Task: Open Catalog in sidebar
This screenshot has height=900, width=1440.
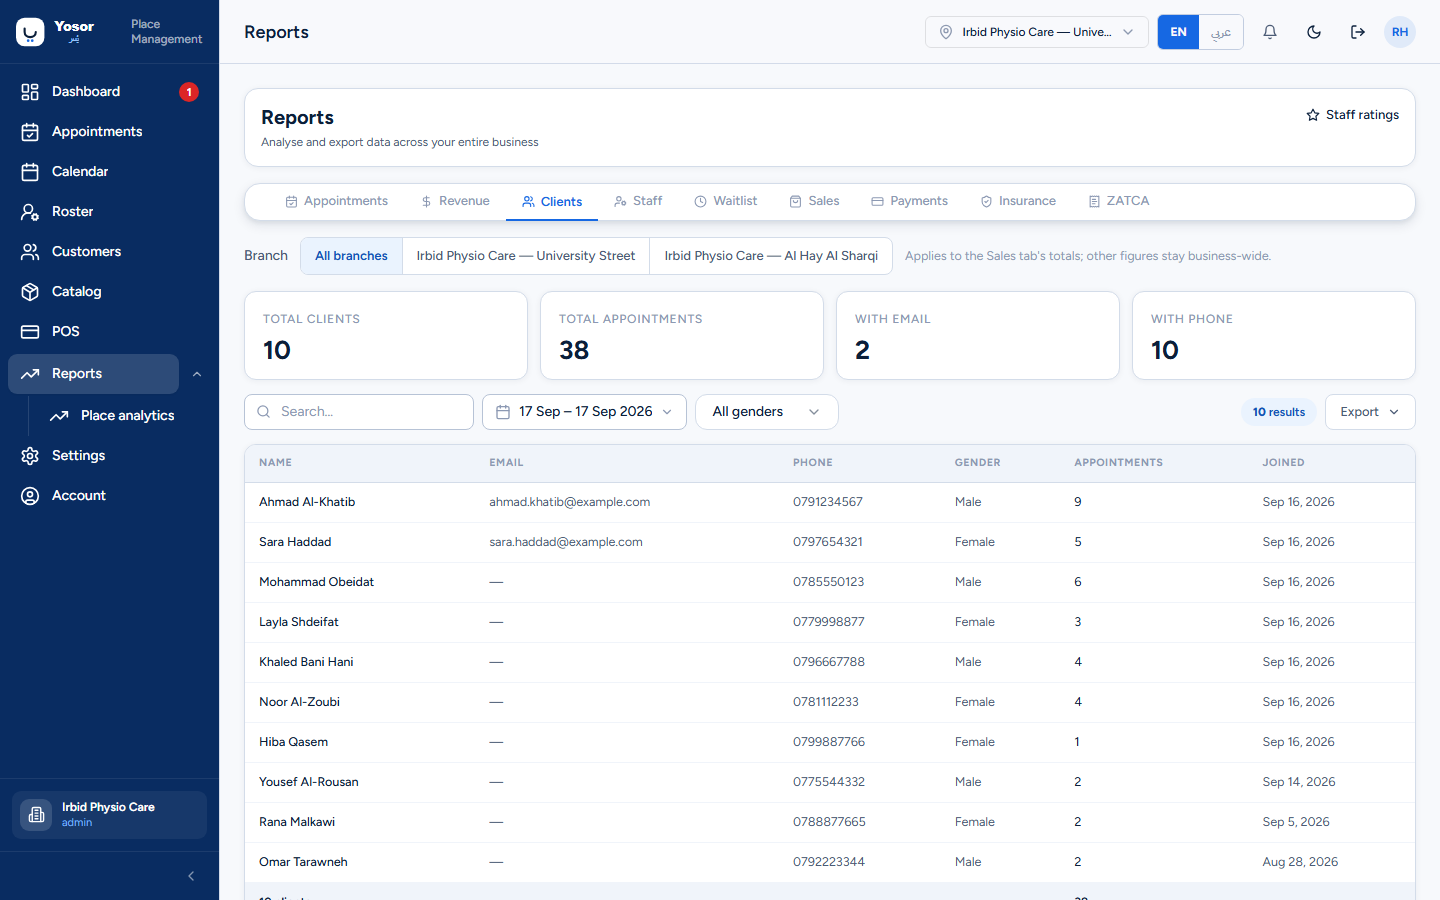Action: 76,291
